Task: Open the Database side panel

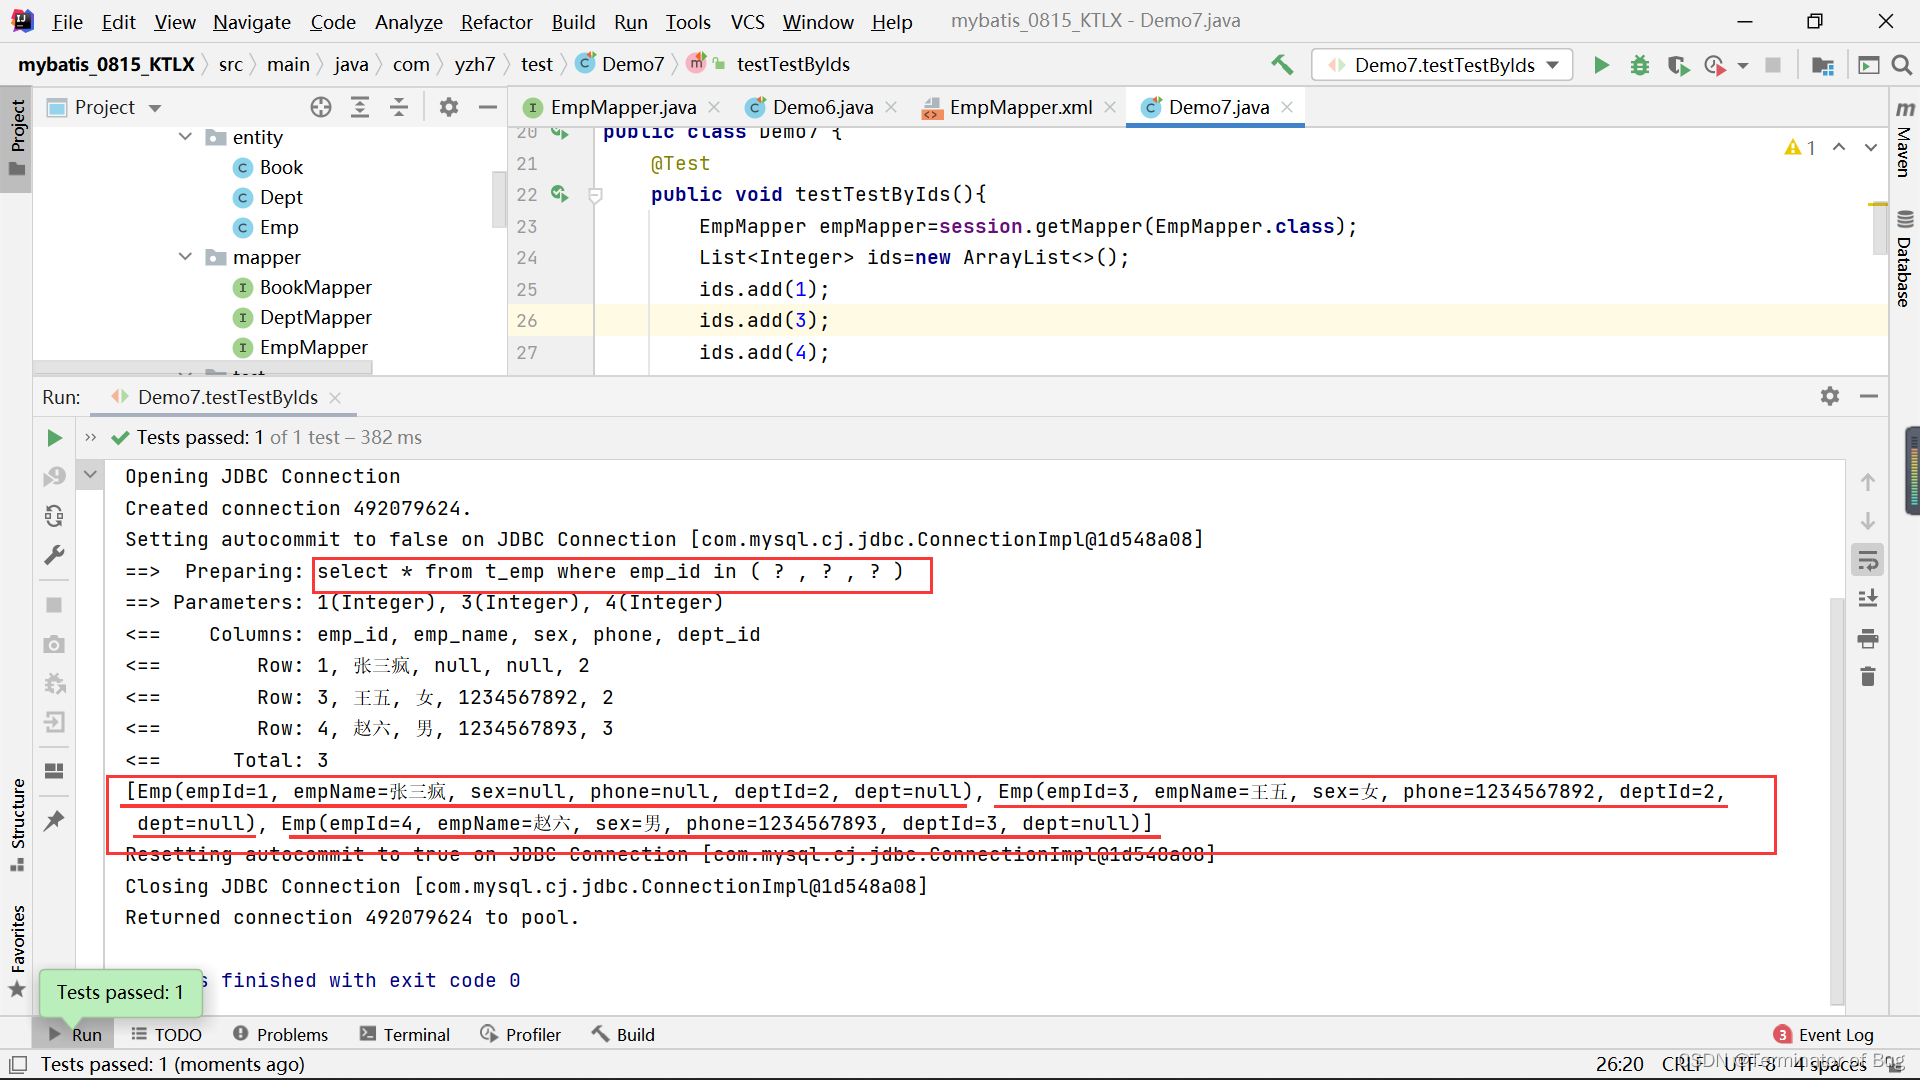Action: click(x=1905, y=258)
